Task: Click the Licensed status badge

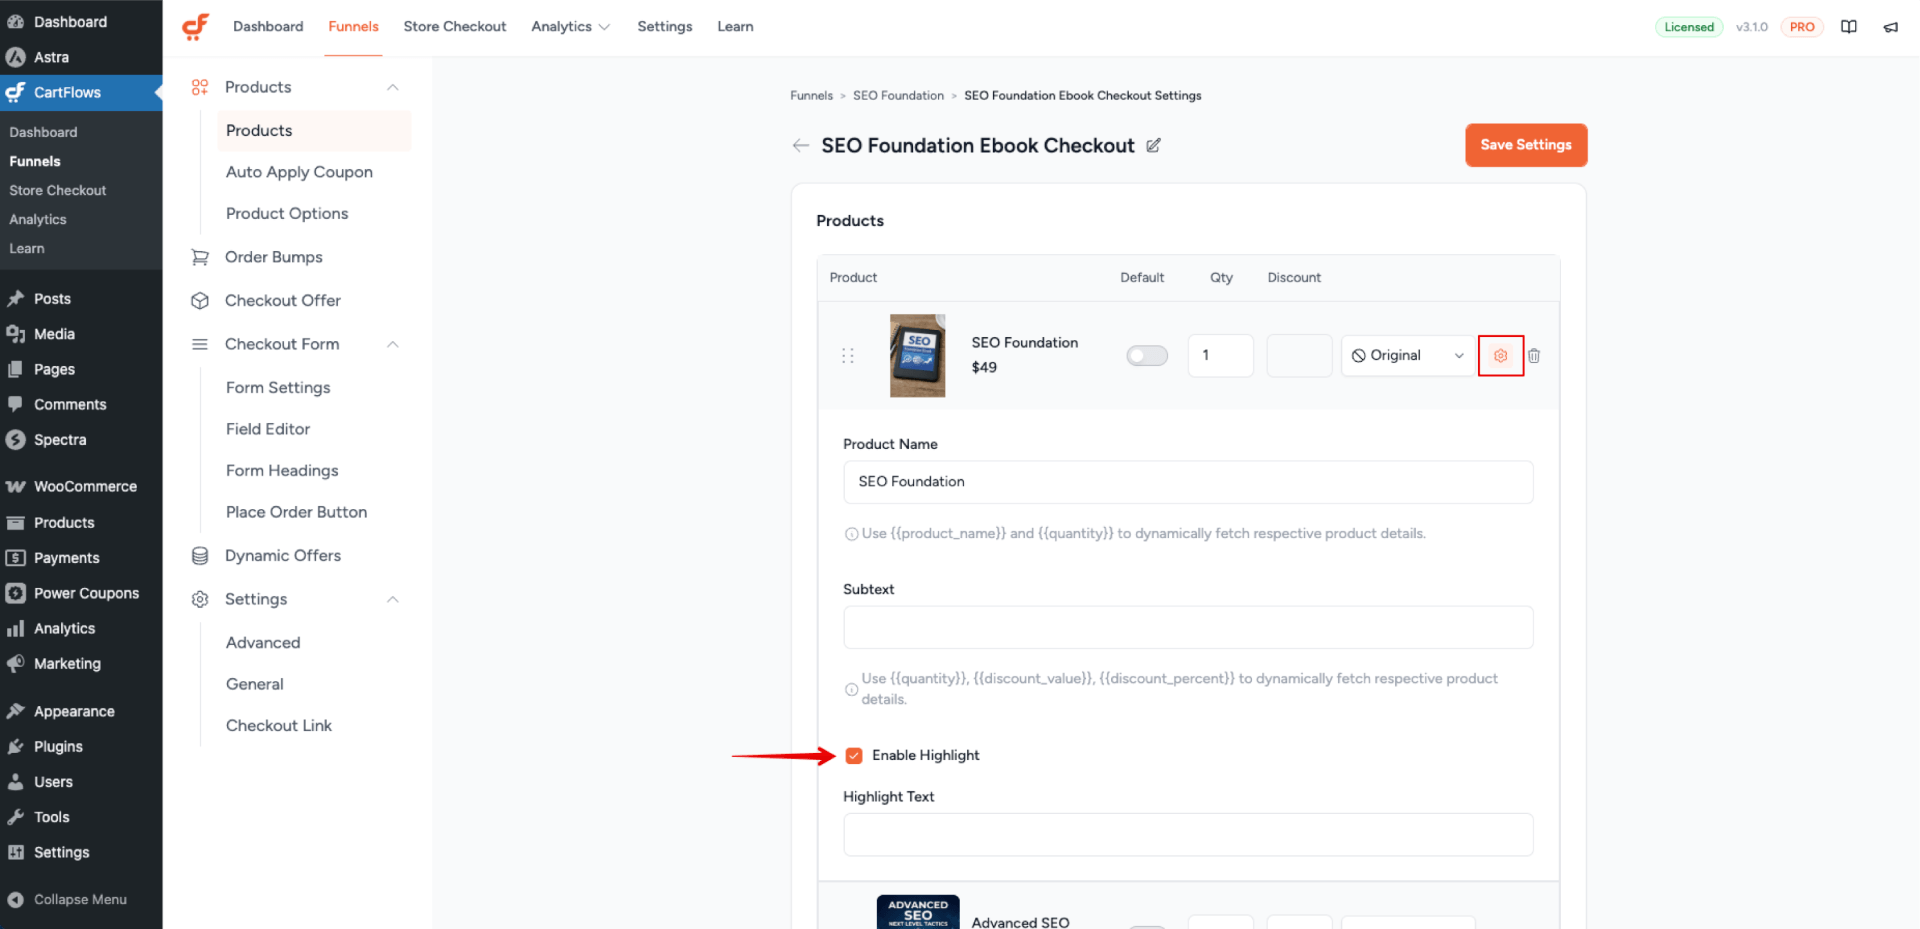Action: point(1689,27)
